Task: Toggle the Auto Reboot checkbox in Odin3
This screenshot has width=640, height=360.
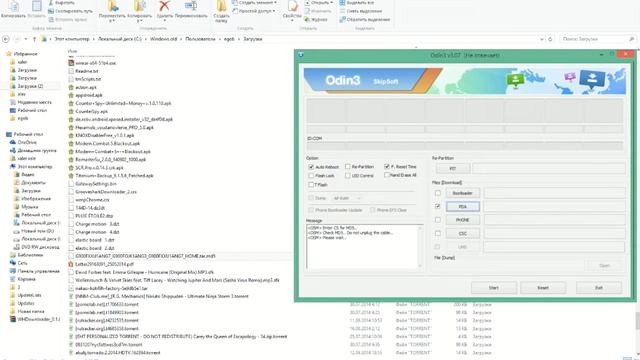Action: pos(311,167)
